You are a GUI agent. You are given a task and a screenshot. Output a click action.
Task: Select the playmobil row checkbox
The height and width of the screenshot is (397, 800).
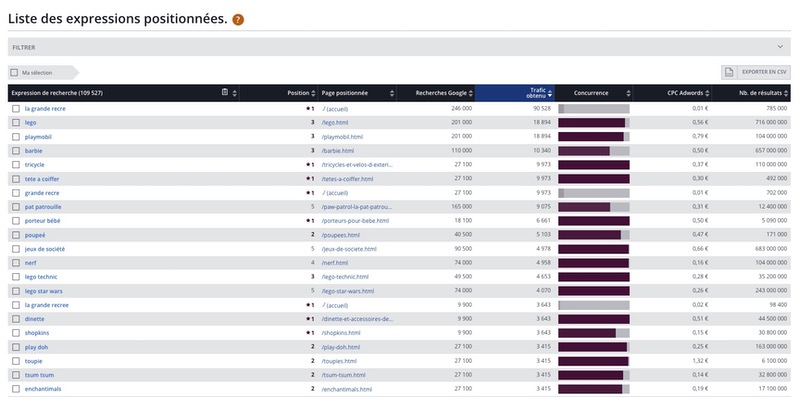pos(16,137)
